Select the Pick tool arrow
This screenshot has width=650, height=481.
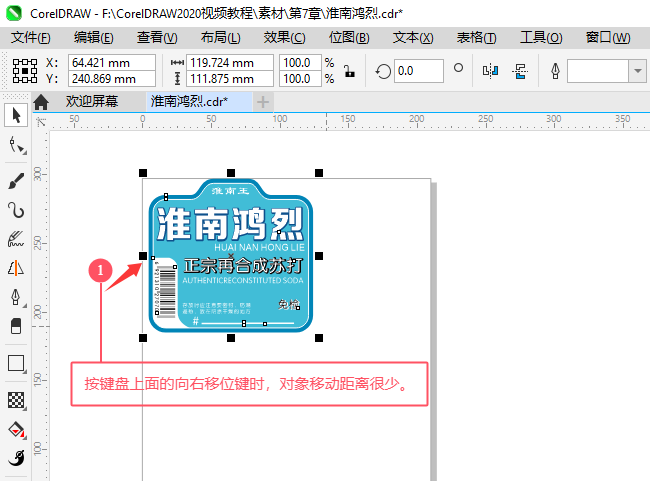(x=16, y=115)
